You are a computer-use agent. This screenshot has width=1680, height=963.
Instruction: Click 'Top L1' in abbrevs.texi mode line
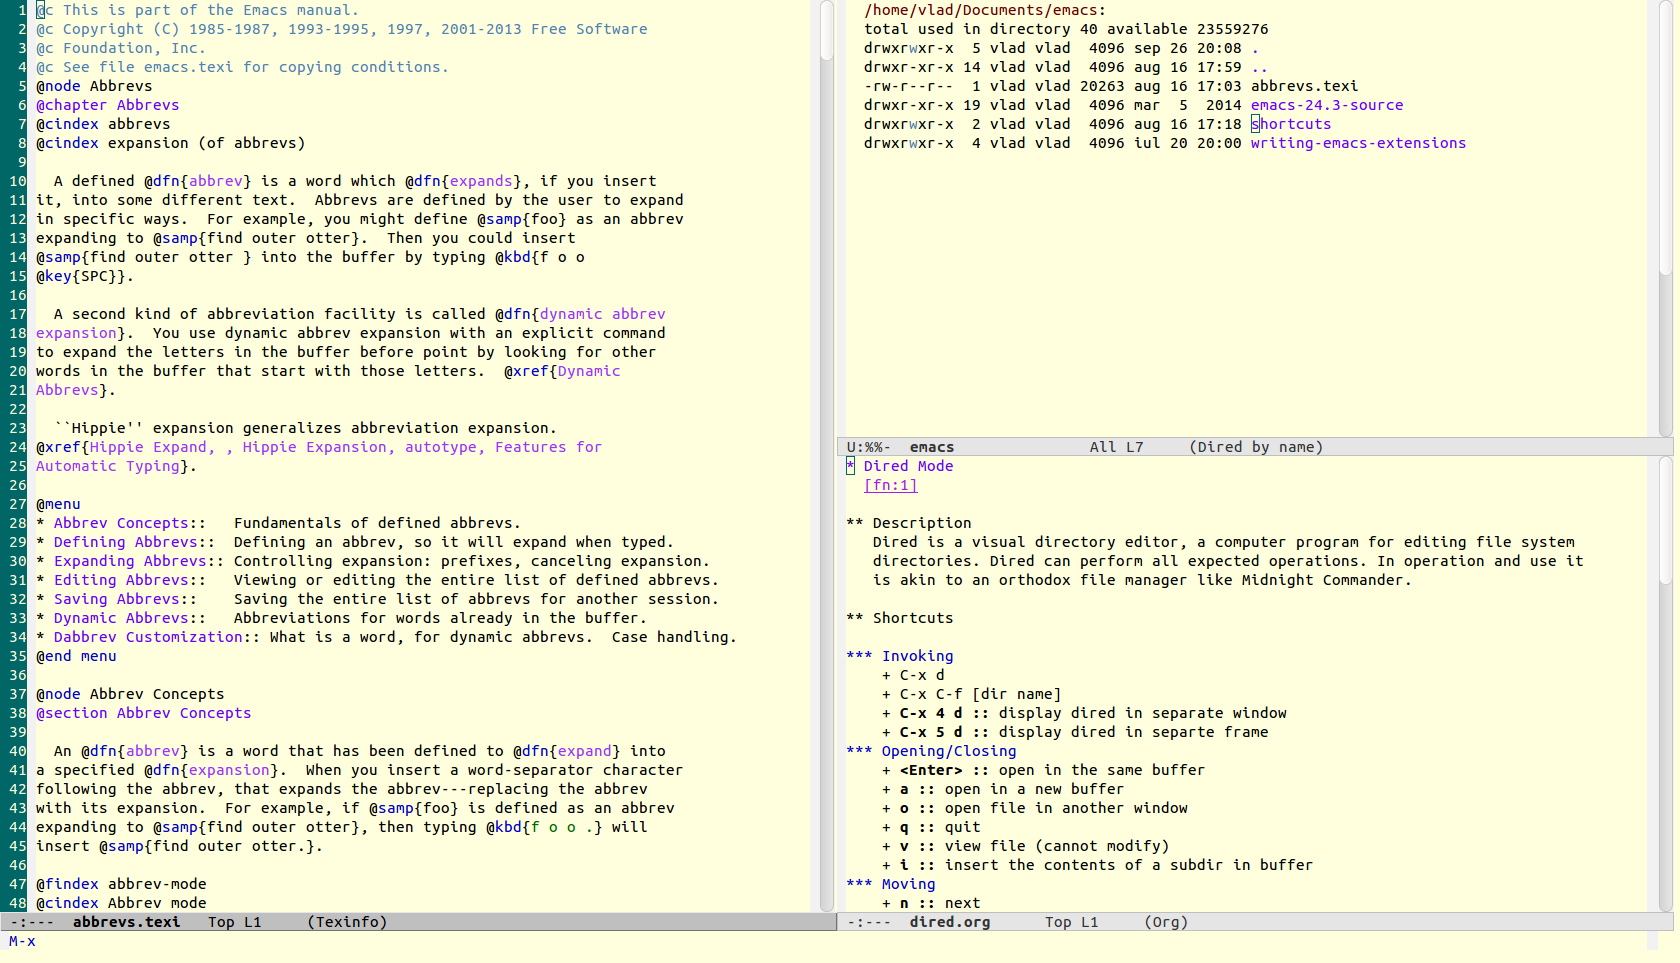(x=234, y=922)
